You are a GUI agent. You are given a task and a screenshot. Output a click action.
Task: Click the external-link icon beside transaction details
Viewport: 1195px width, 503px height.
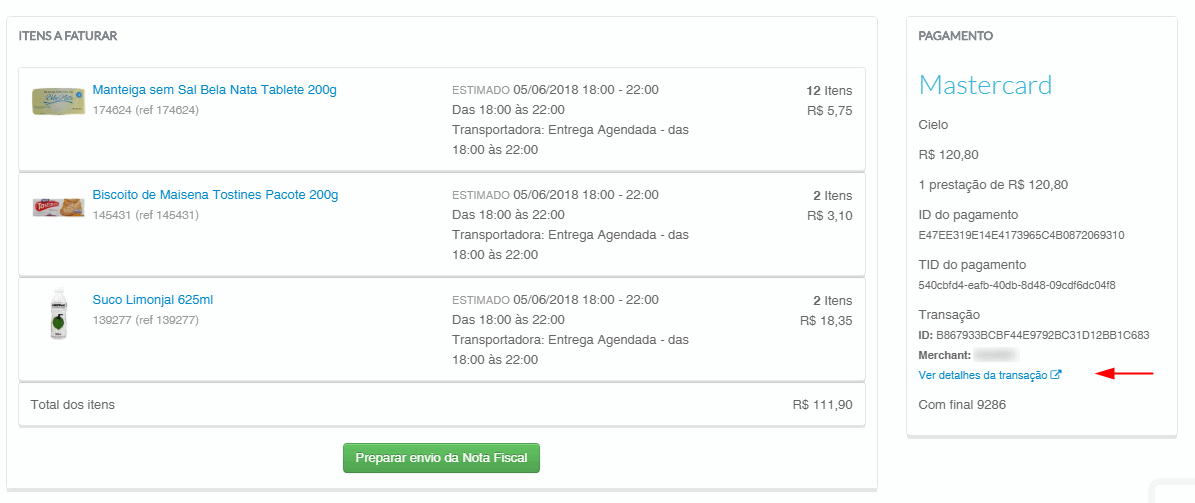[x=1056, y=375]
